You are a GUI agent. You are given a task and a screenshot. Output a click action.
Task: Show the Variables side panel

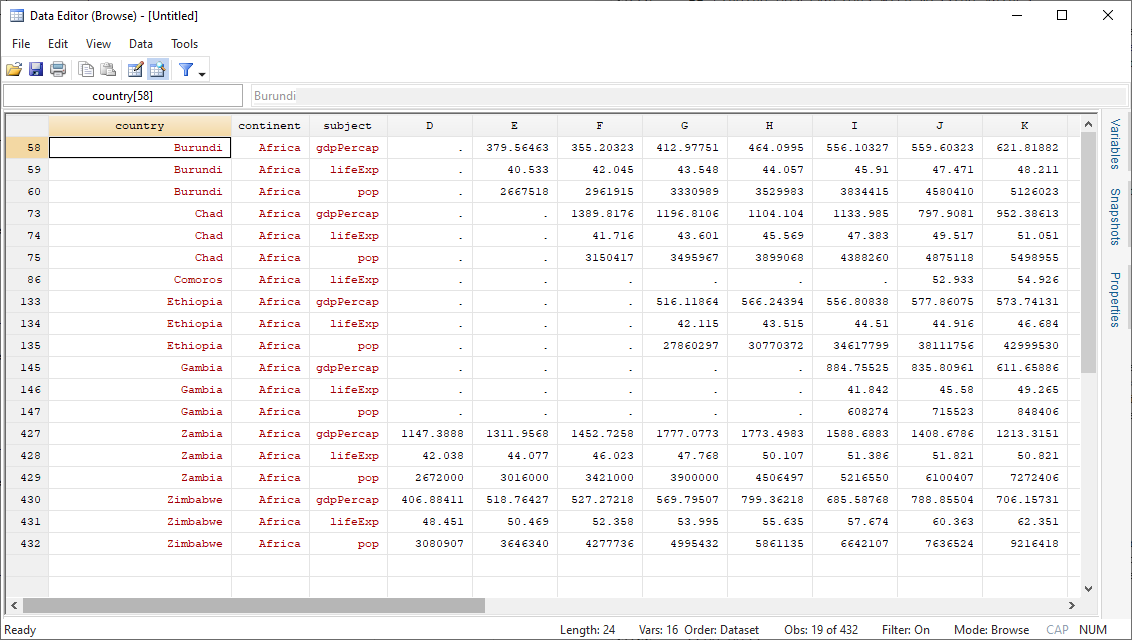click(1115, 144)
